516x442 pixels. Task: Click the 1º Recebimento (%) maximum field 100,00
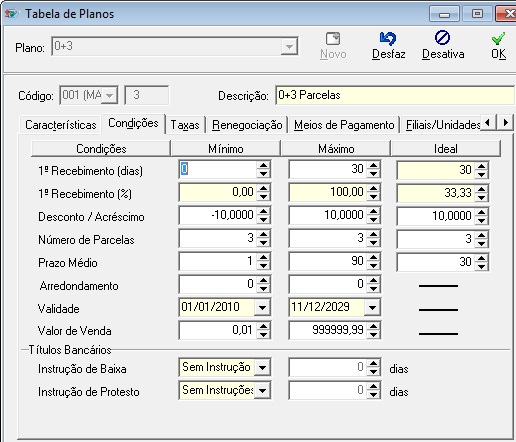click(x=328, y=192)
